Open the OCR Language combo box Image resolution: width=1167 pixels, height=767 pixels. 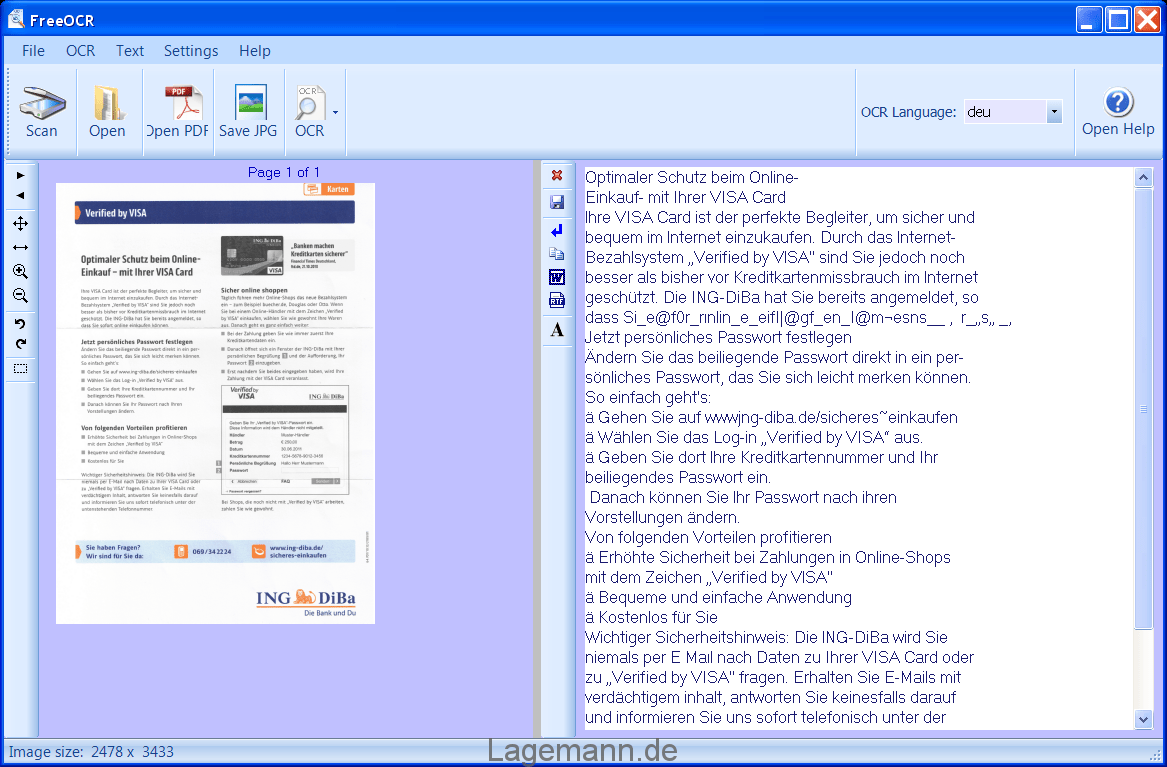coord(1013,112)
